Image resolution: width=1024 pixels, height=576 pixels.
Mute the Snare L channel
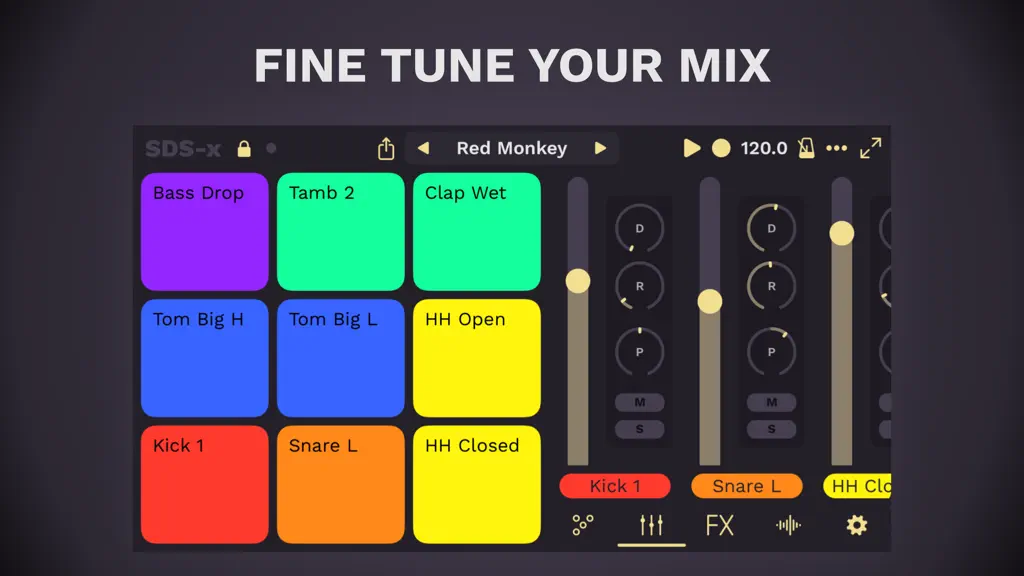(771, 402)
